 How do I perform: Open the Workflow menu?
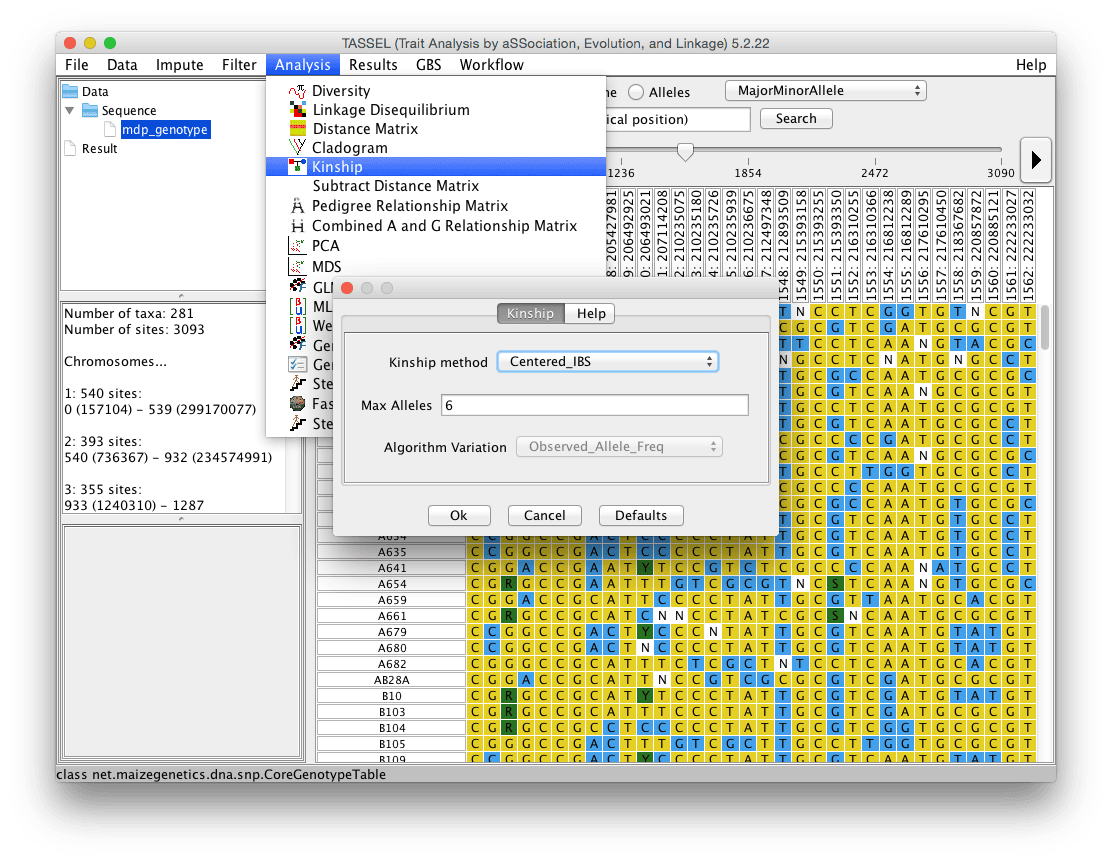pyautogui.click(x=491, y=65)
